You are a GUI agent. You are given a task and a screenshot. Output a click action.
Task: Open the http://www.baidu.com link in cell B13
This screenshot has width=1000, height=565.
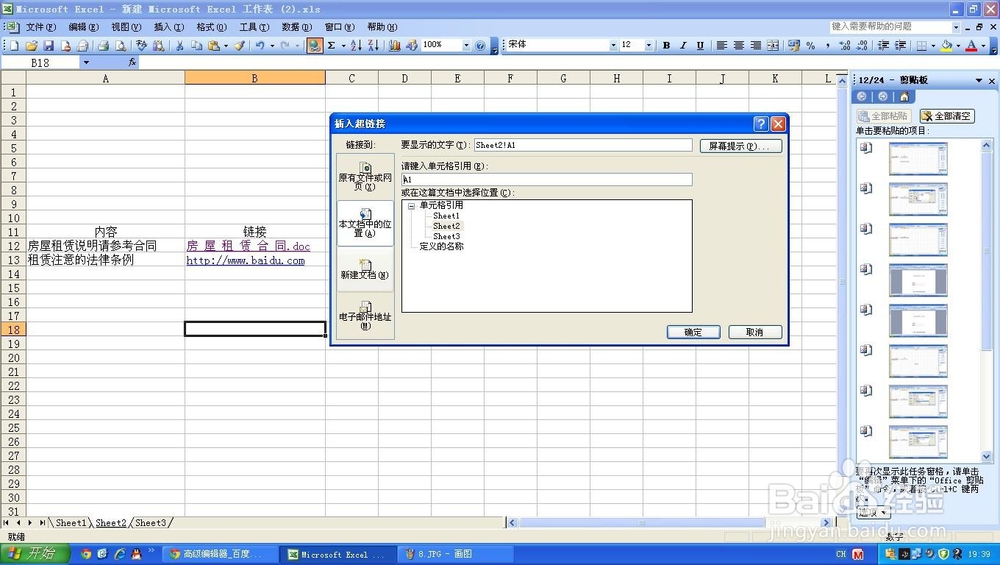[246, 260]
